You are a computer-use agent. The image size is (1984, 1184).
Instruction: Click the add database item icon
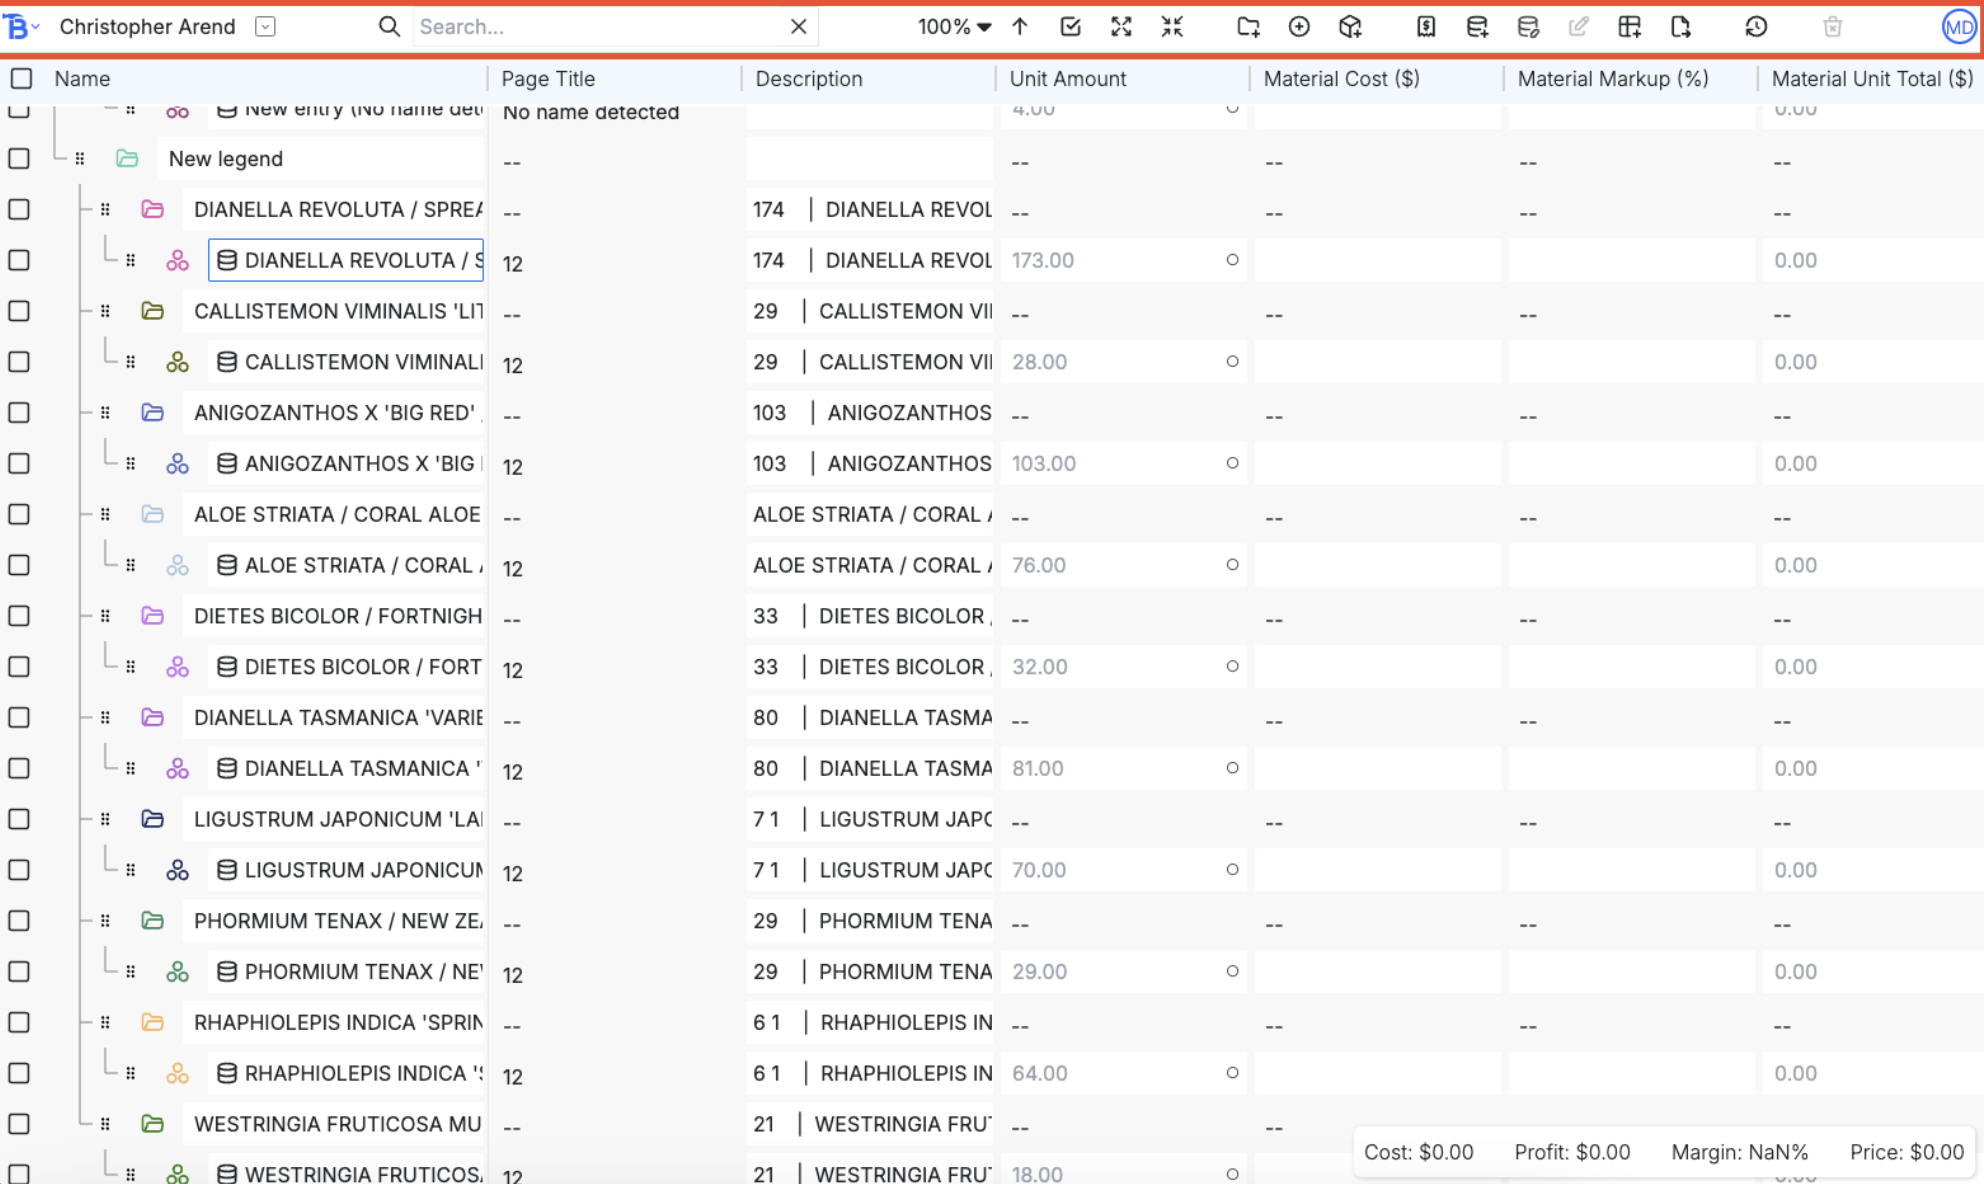pyautogui.click(x=1477, y=27)
